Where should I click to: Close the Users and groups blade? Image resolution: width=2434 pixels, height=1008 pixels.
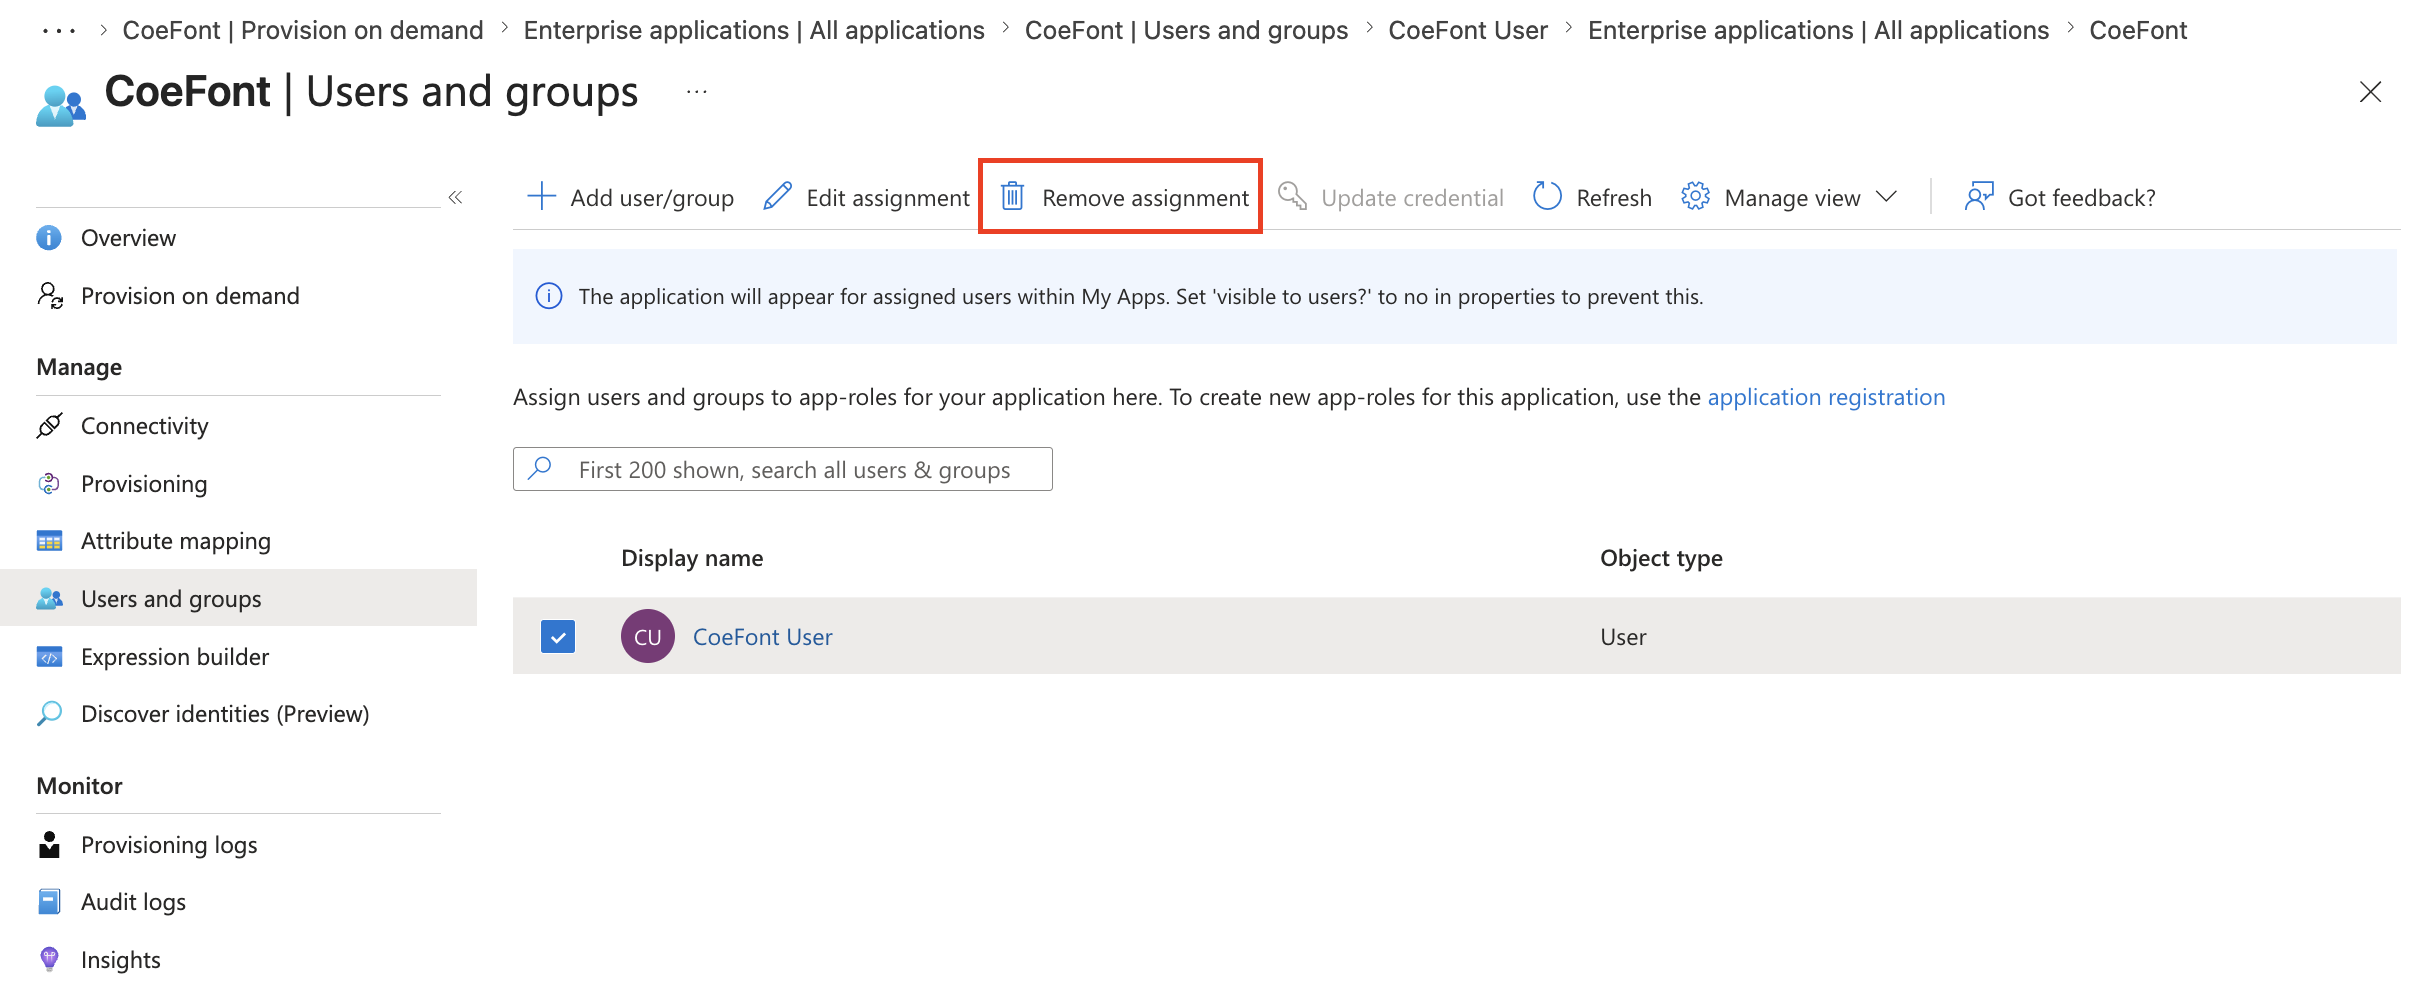[2370, 92]
